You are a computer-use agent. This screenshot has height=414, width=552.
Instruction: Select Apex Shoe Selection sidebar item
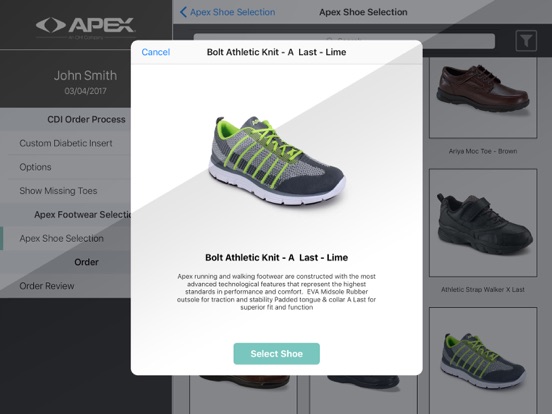click(x=62, y=238)
